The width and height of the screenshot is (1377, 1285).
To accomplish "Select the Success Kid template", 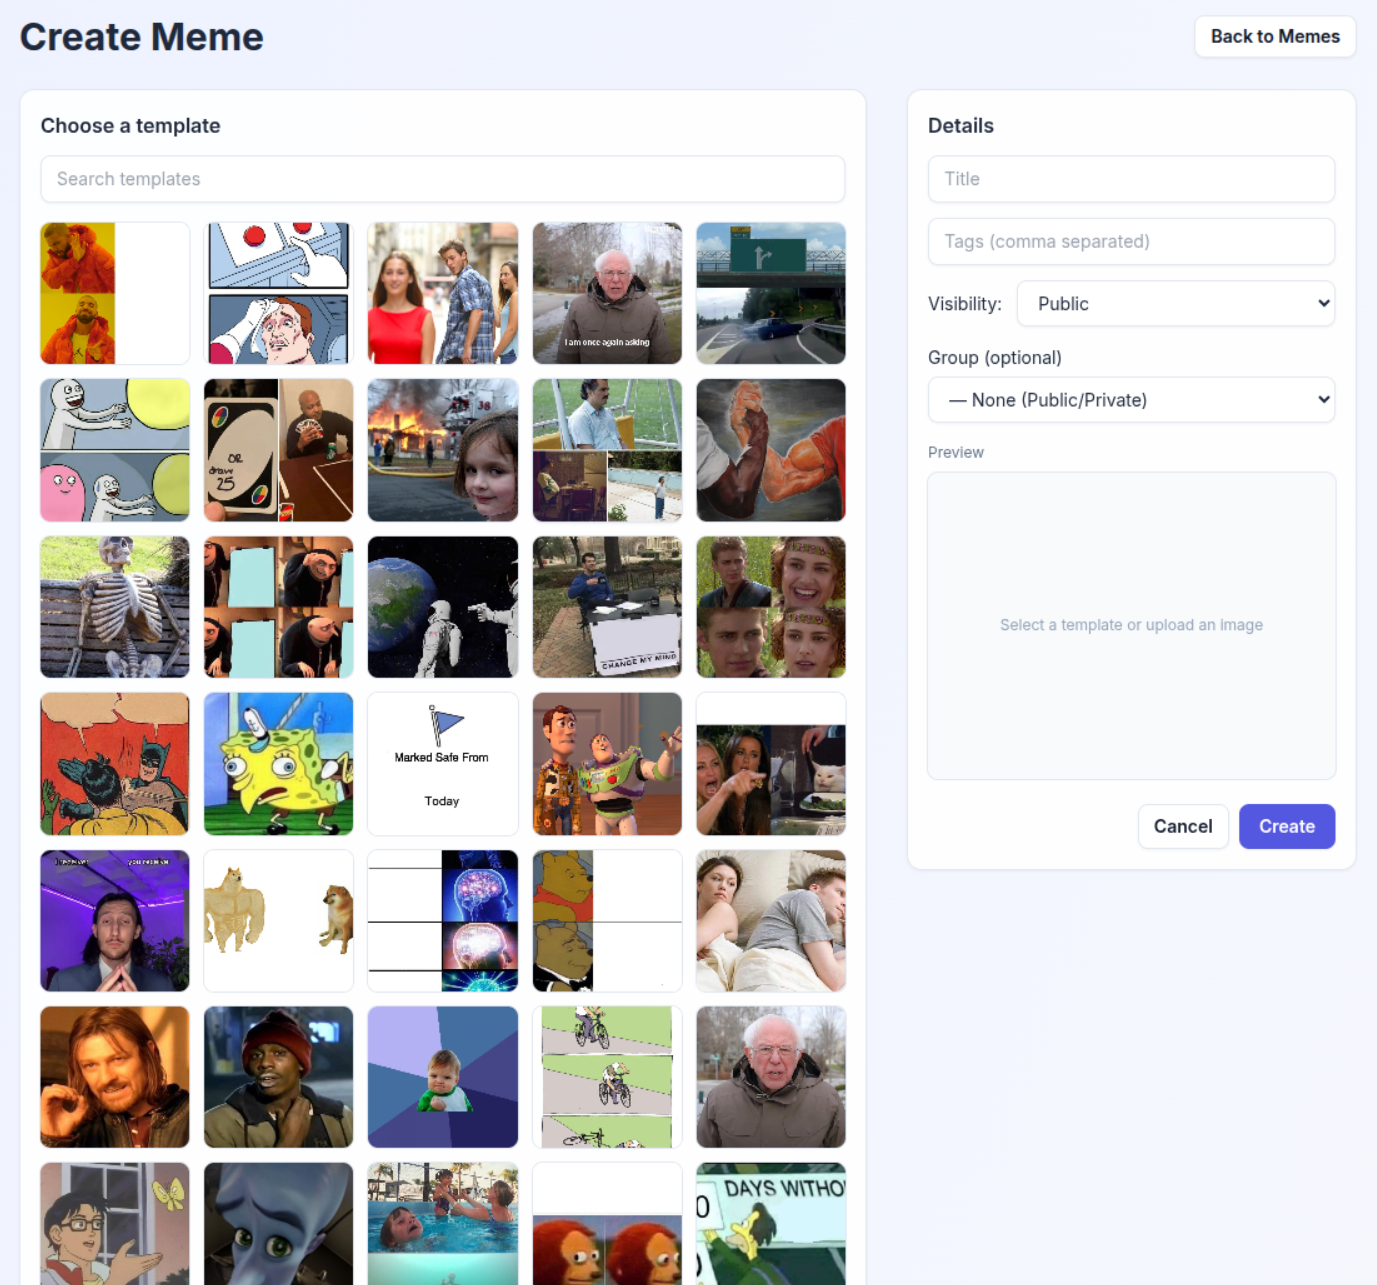I will (x=443, y=1077).
